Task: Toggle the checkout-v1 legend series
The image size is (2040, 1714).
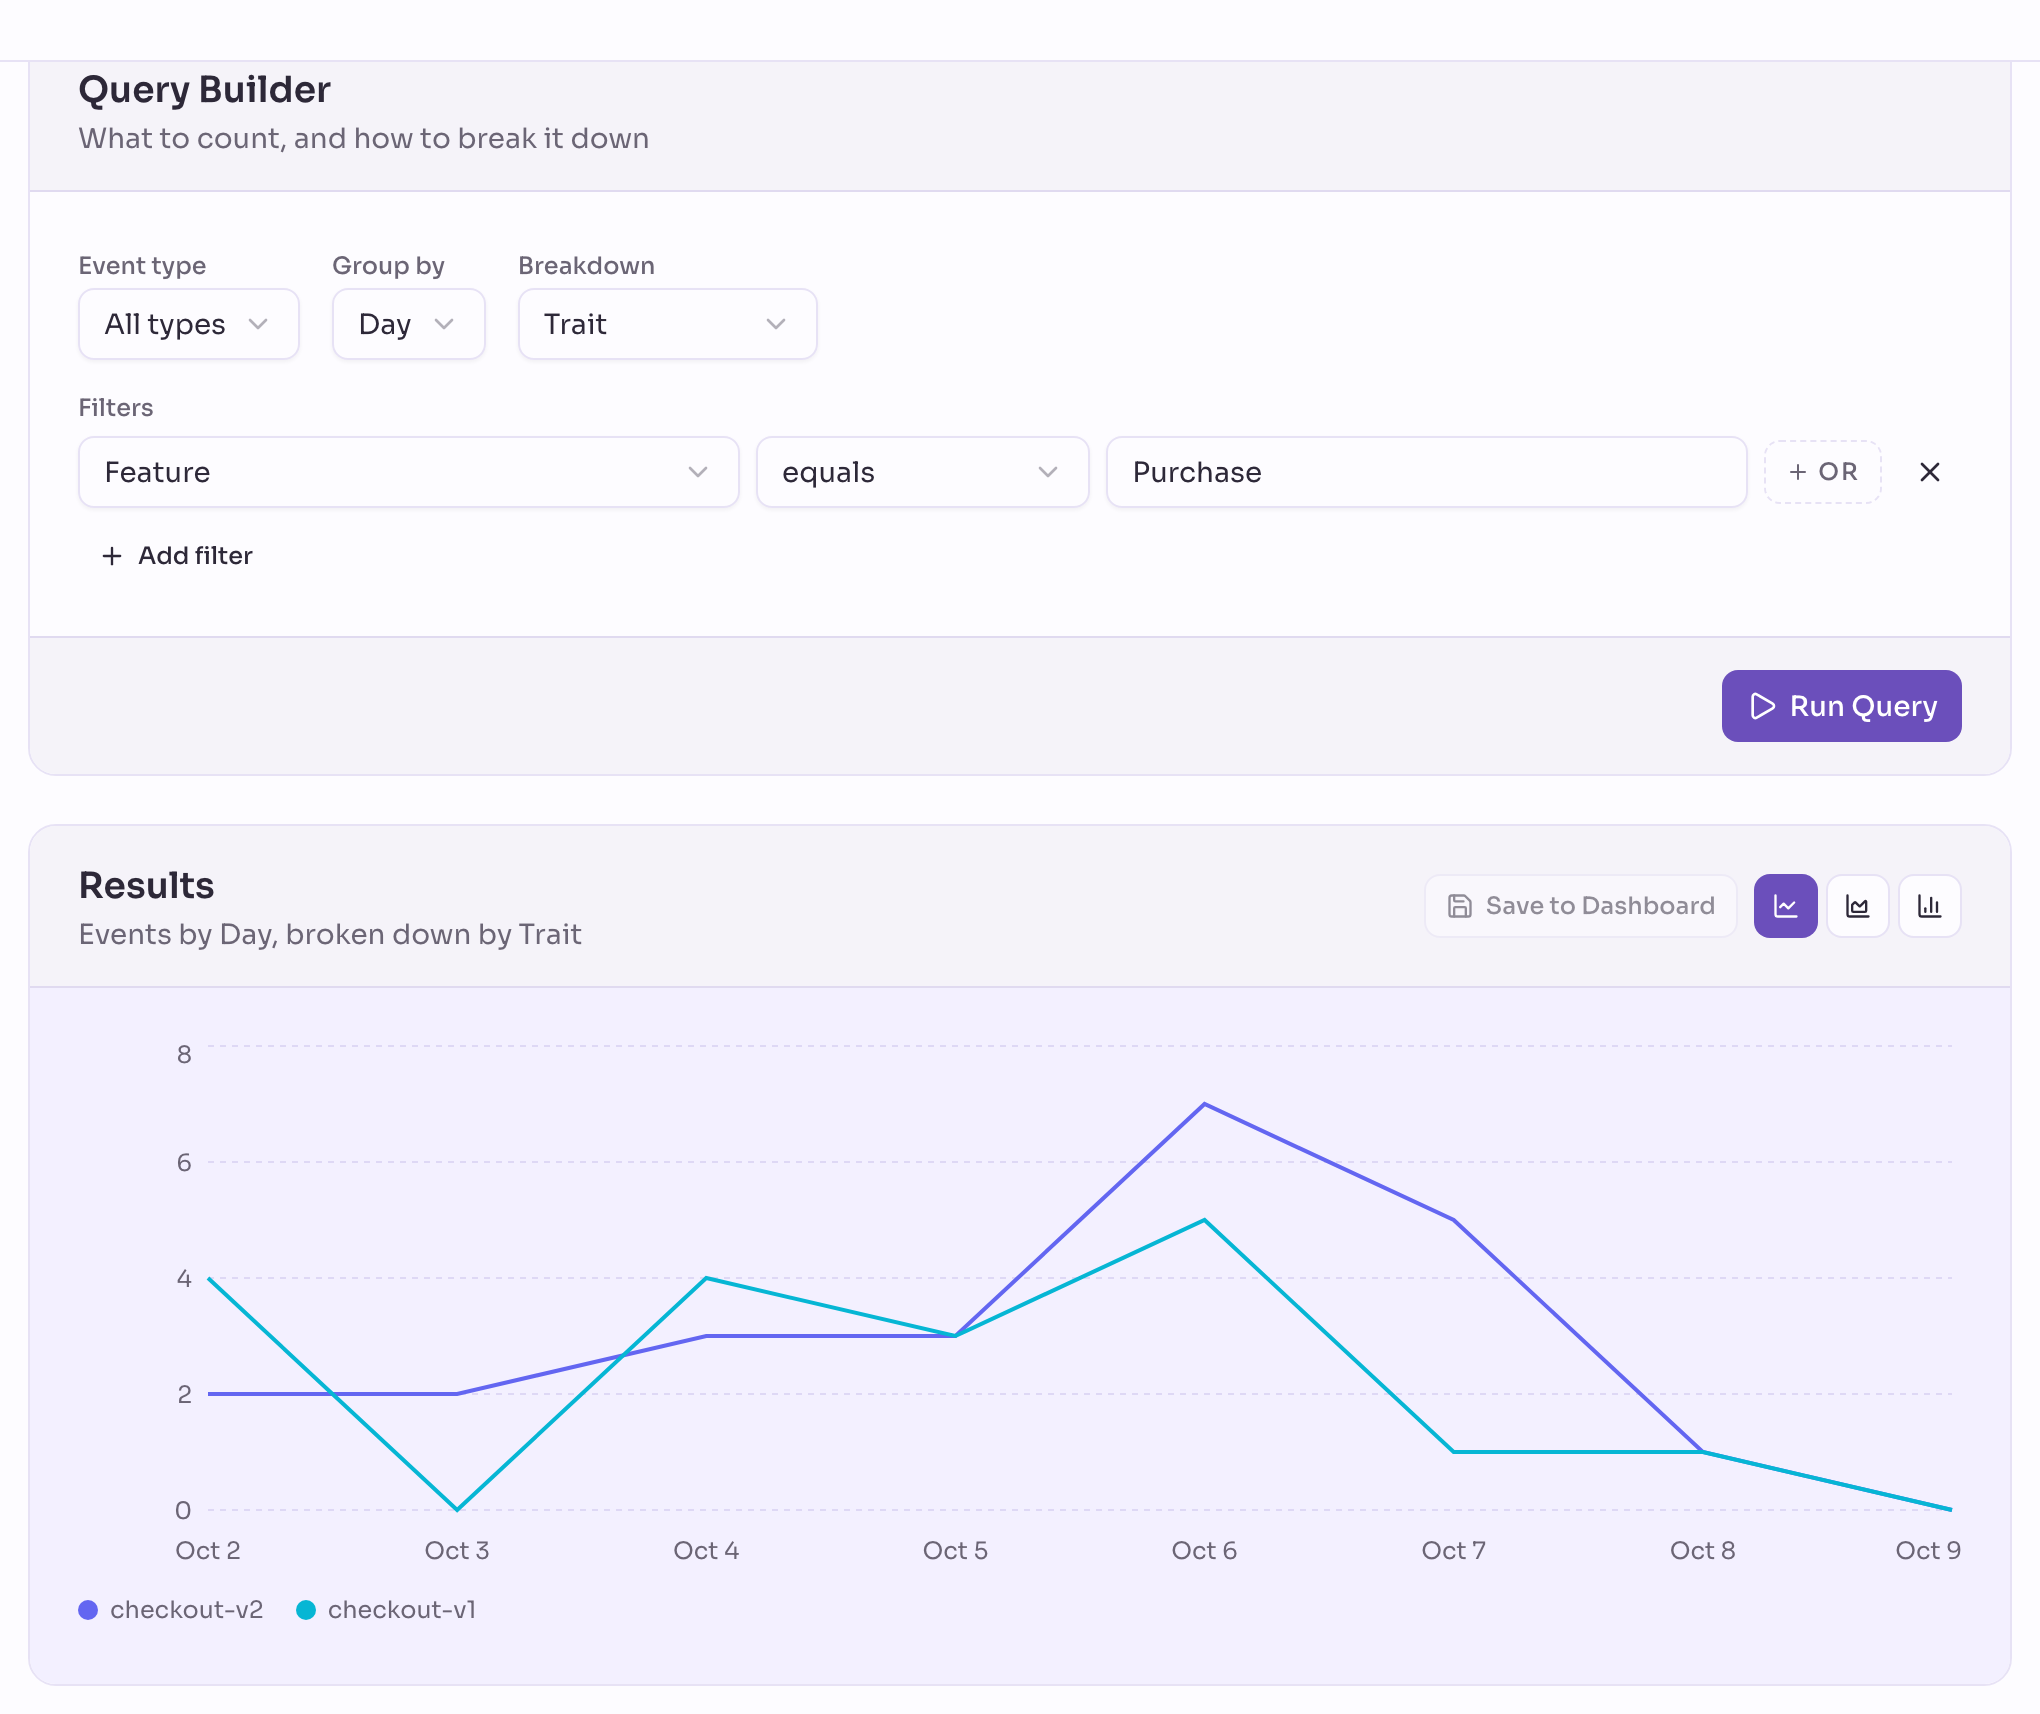Action: [x=386, y=1610]
